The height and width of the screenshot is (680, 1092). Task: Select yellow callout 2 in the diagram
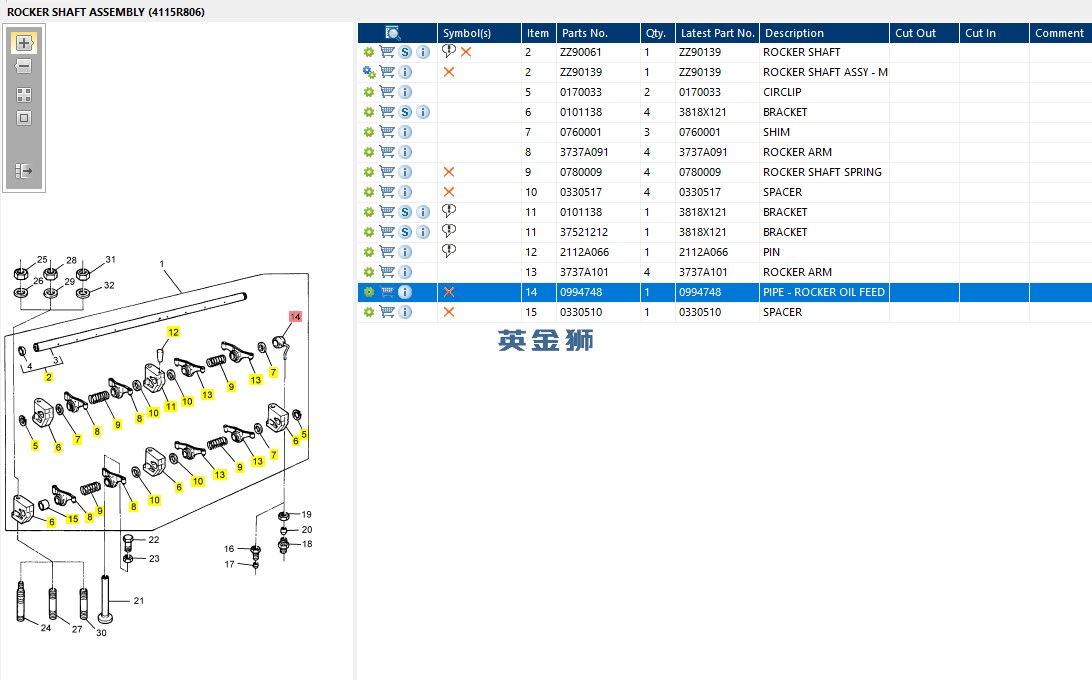pos(49,377)
